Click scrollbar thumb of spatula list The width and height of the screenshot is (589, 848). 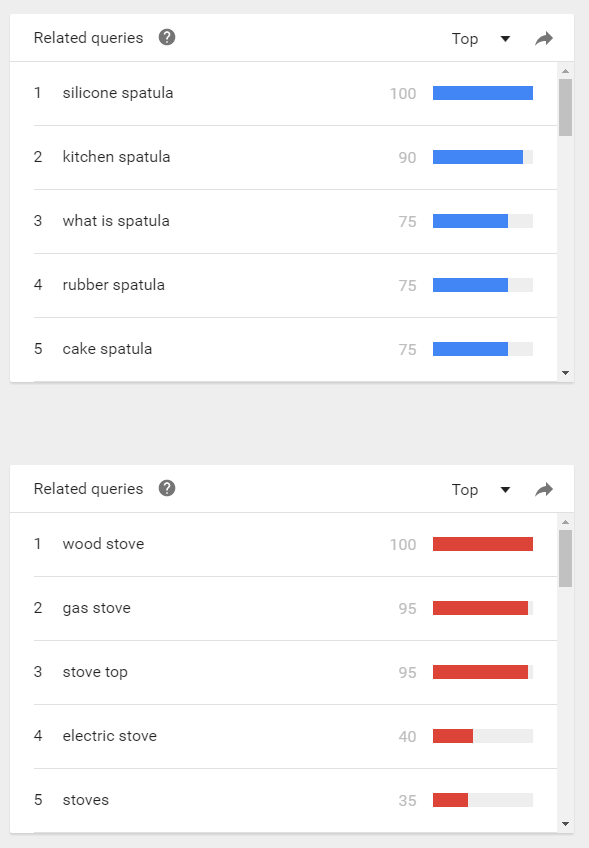pyautogui.click(x=565, y=107)
